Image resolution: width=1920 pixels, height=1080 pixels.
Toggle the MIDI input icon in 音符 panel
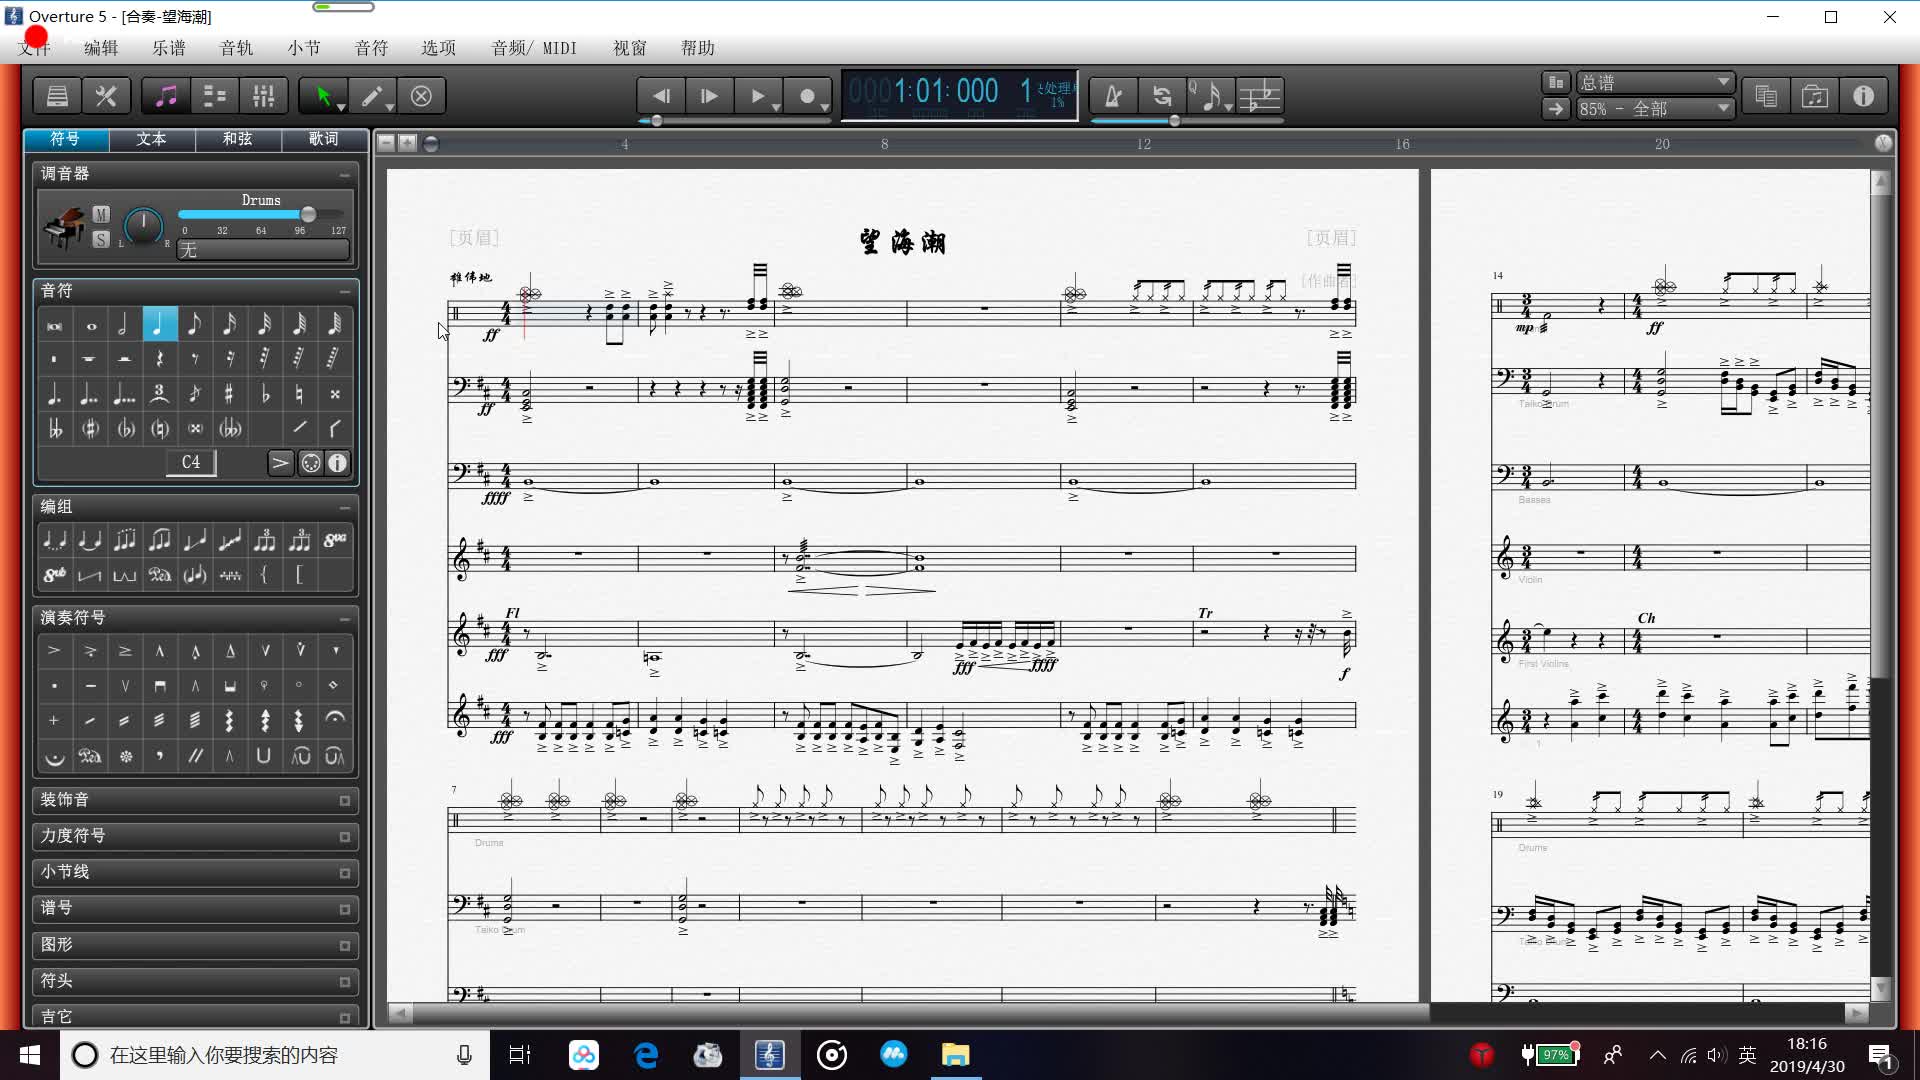click(x=311, y=463)
